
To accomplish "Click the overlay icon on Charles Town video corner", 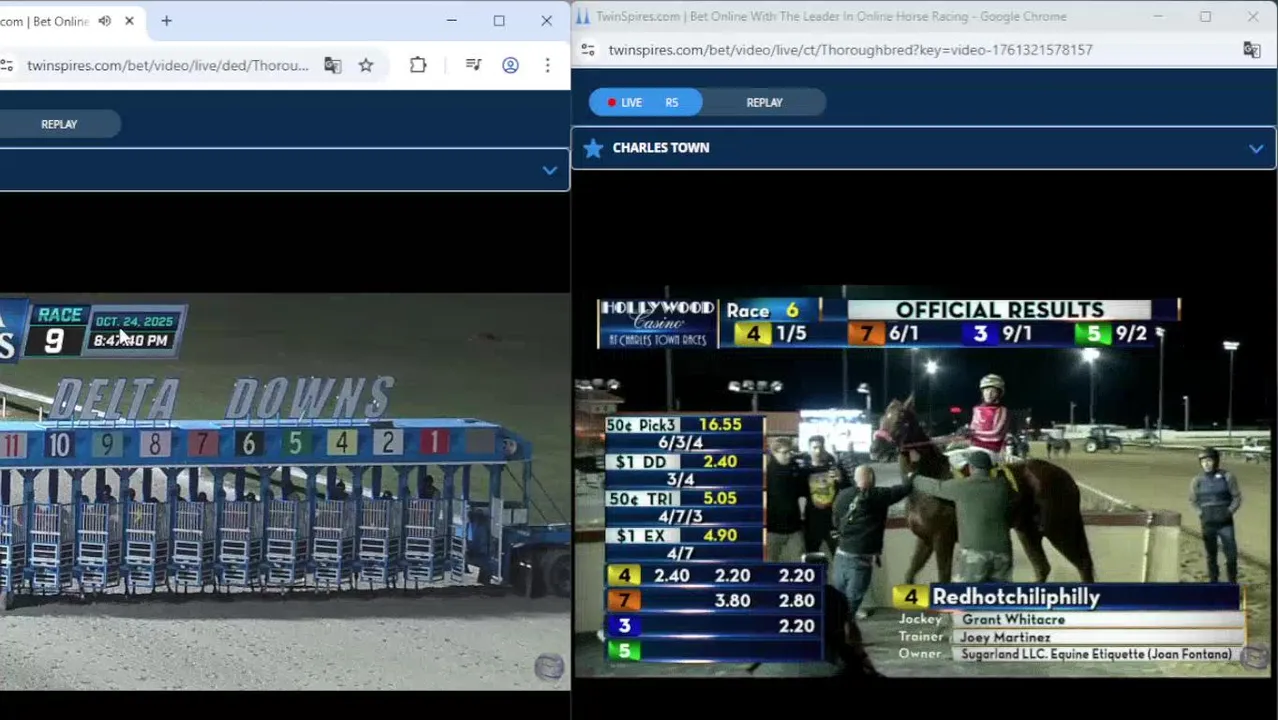I will point(1254,656).
